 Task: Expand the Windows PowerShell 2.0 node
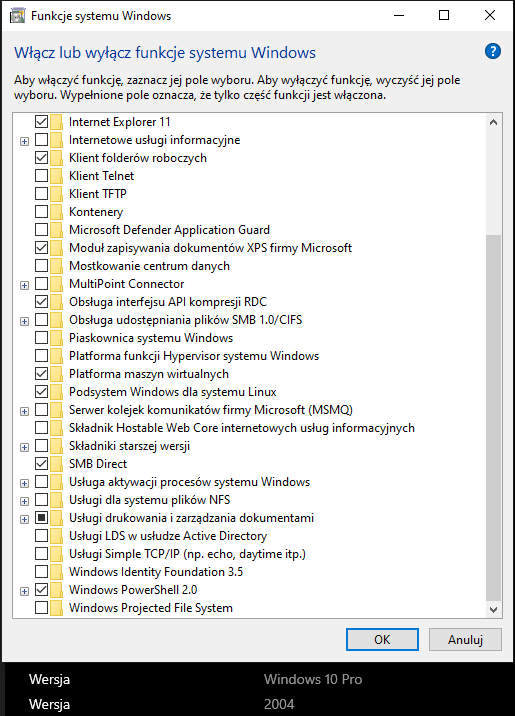[25, 591]
